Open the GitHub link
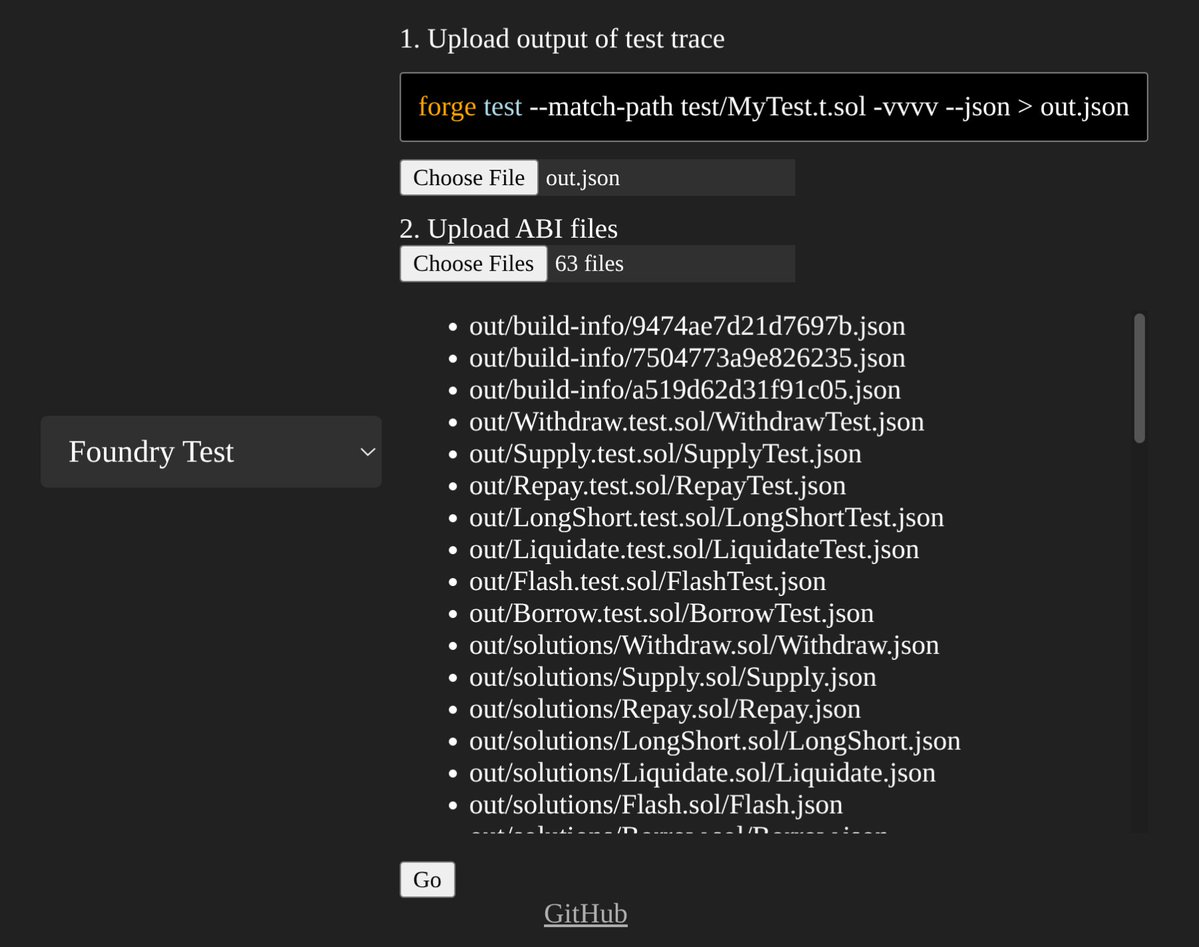 pyautogui.click(x=585, y=913)
